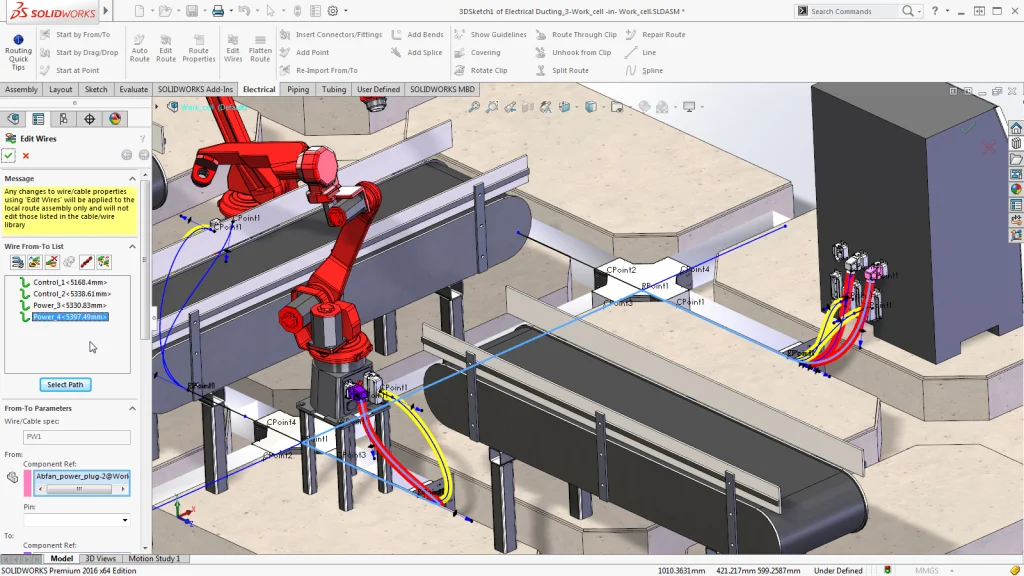This screenshot has width=1024, height=576.
Task: Create a new document from the top toolbar
Action: [x=139, y=10]
